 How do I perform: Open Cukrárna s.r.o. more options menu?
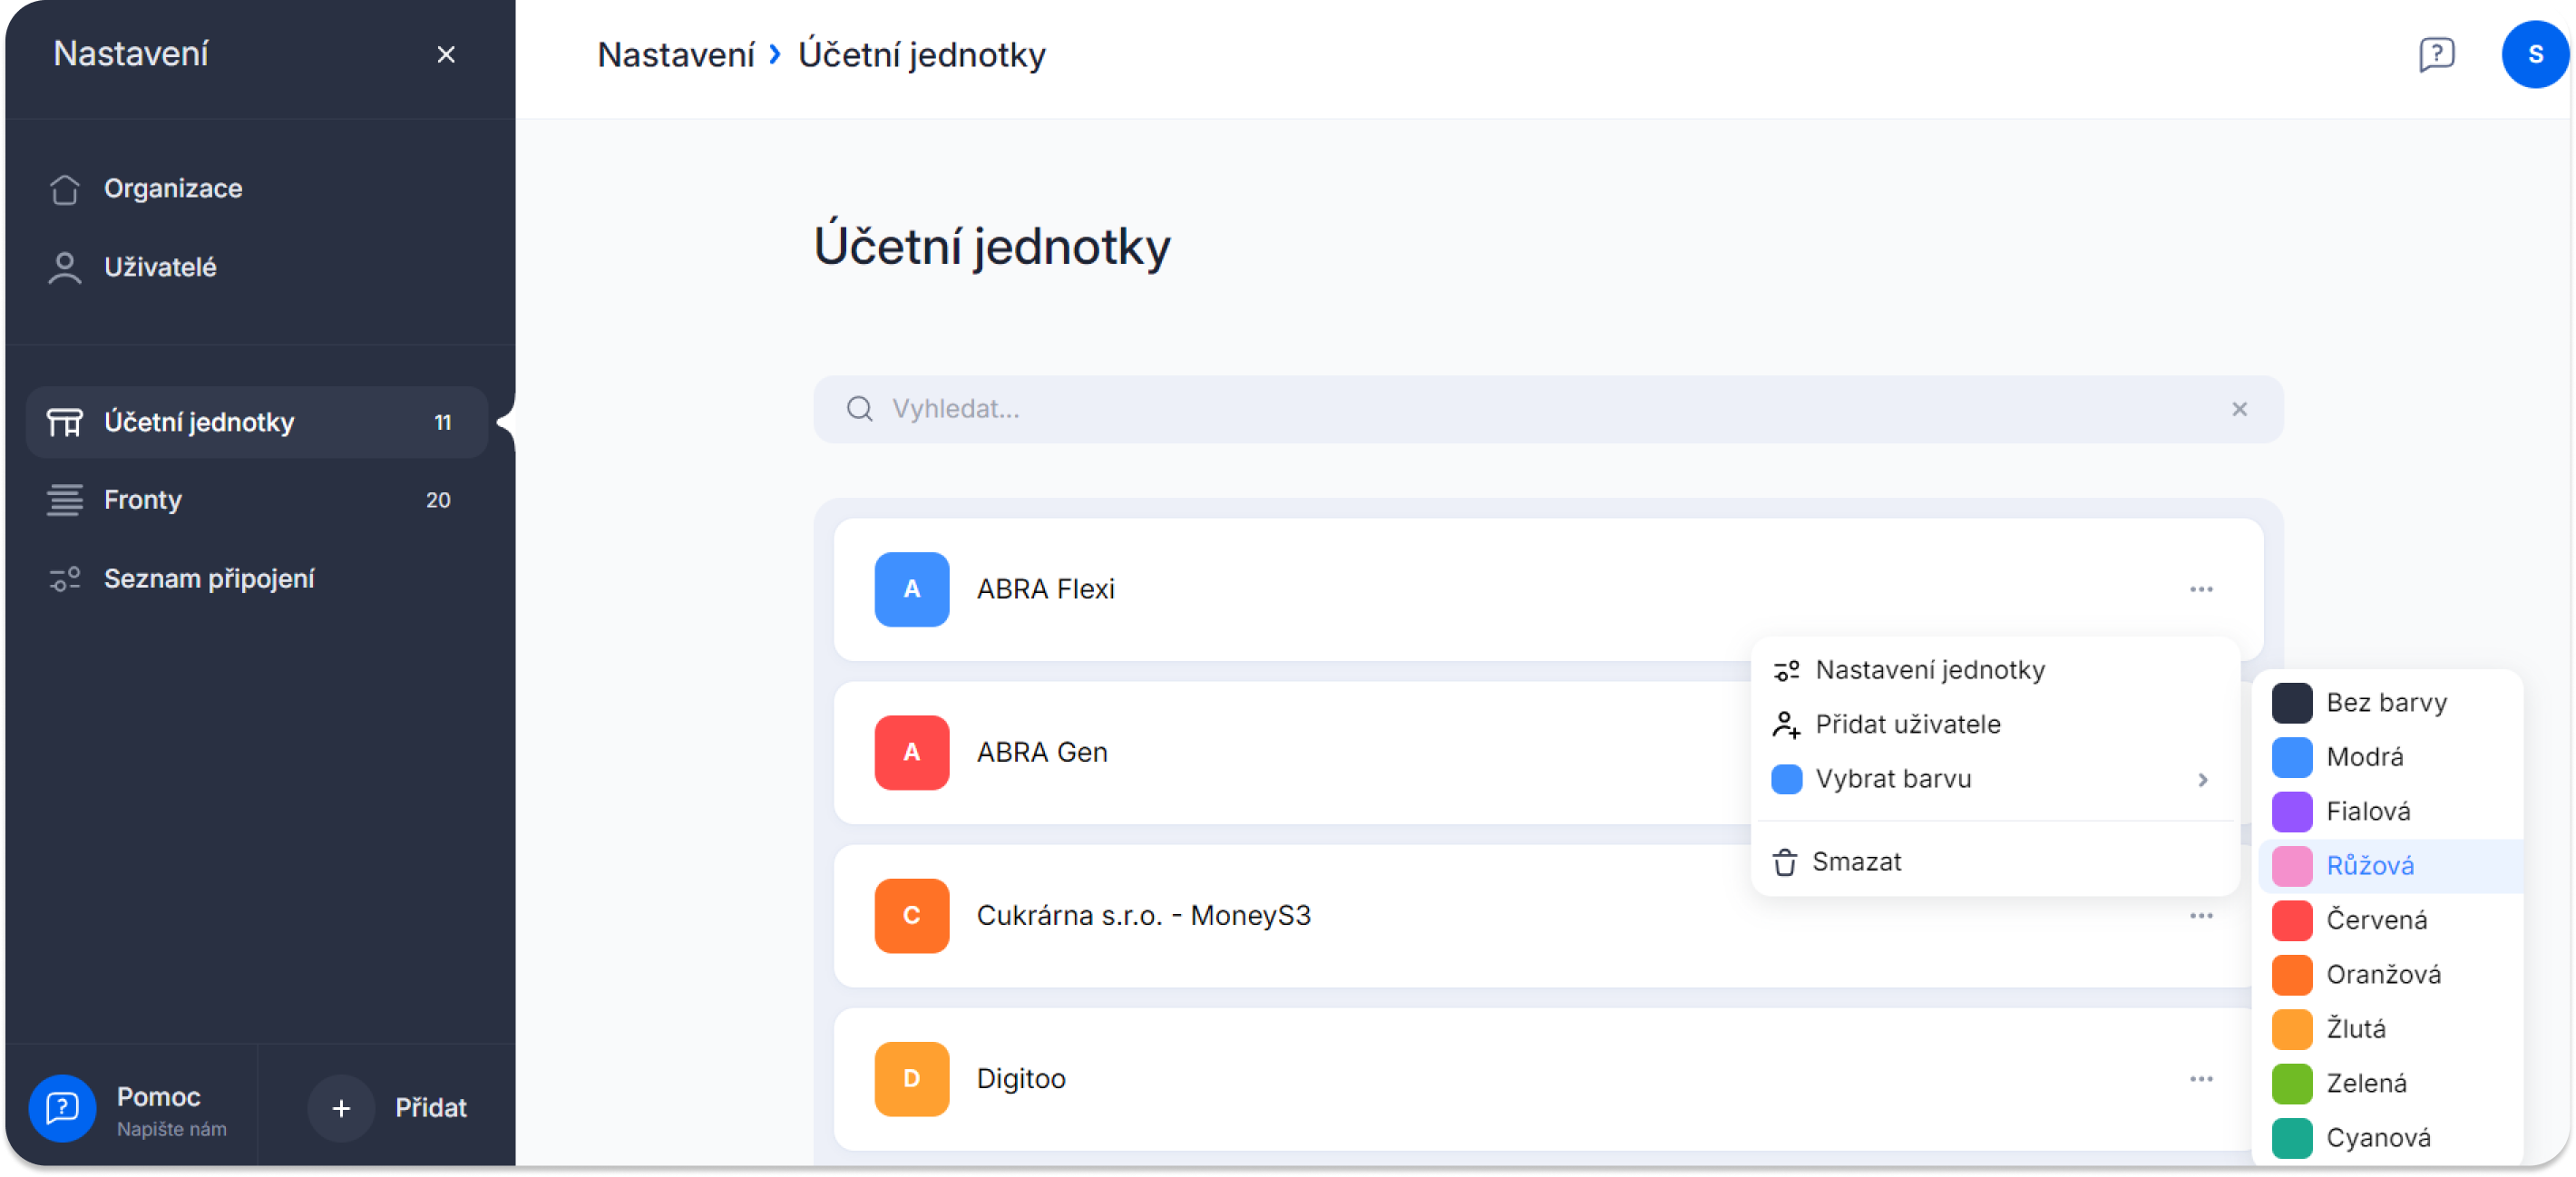[x=2201, y=916]
